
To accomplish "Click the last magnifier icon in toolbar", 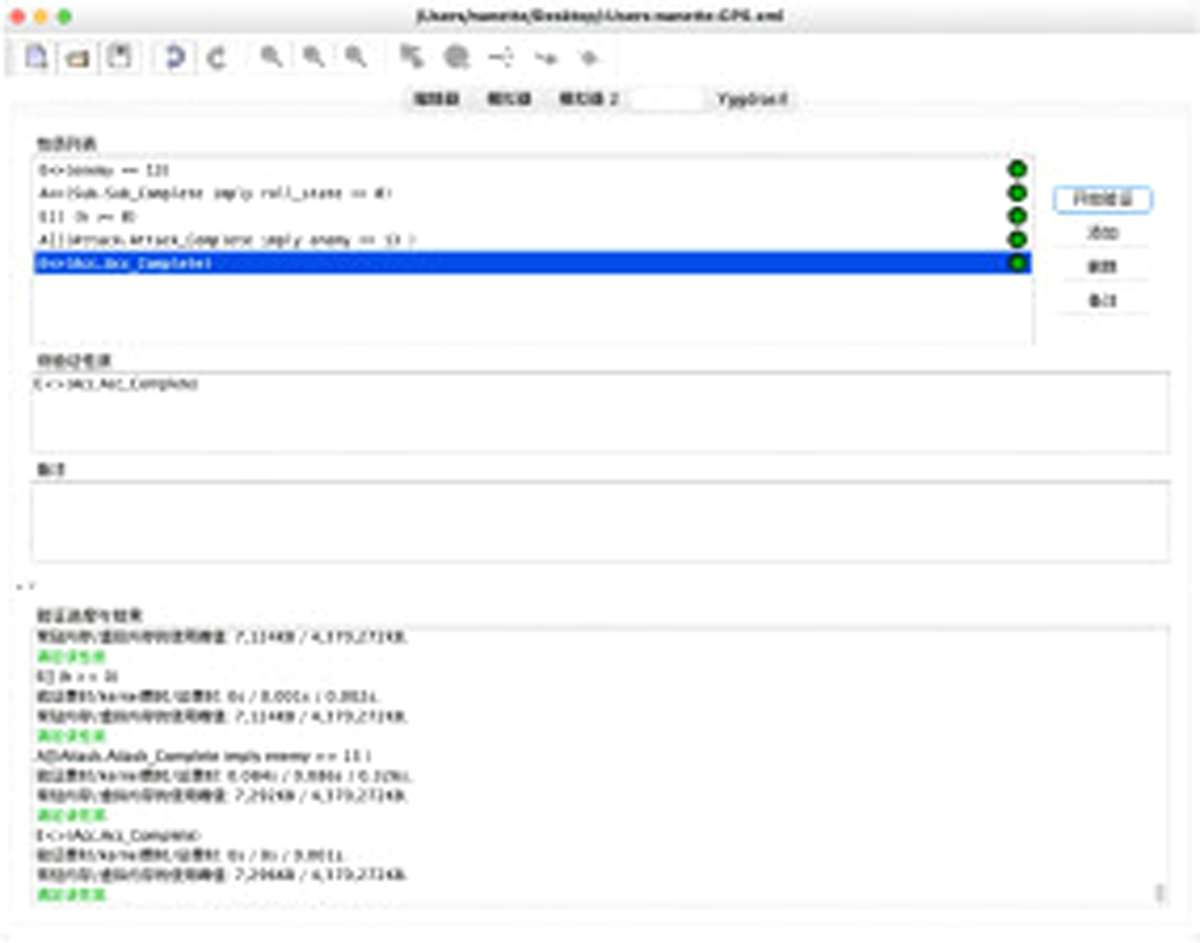I will (x=355, y=58).
